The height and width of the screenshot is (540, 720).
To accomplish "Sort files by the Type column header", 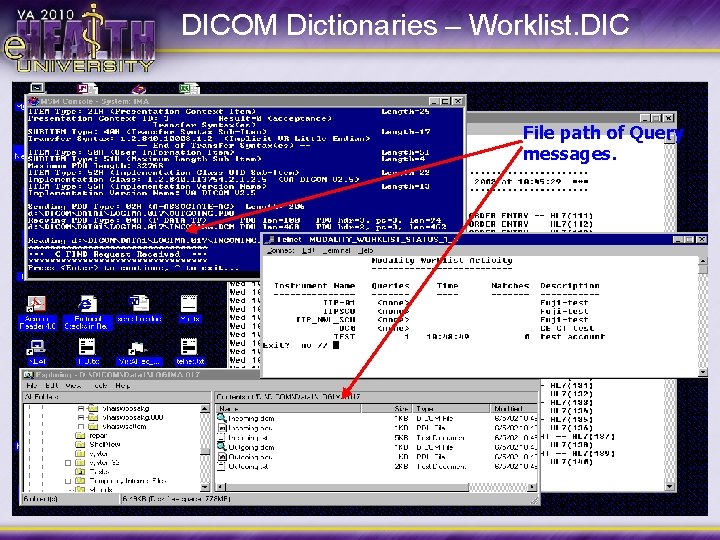I will 450,408.
